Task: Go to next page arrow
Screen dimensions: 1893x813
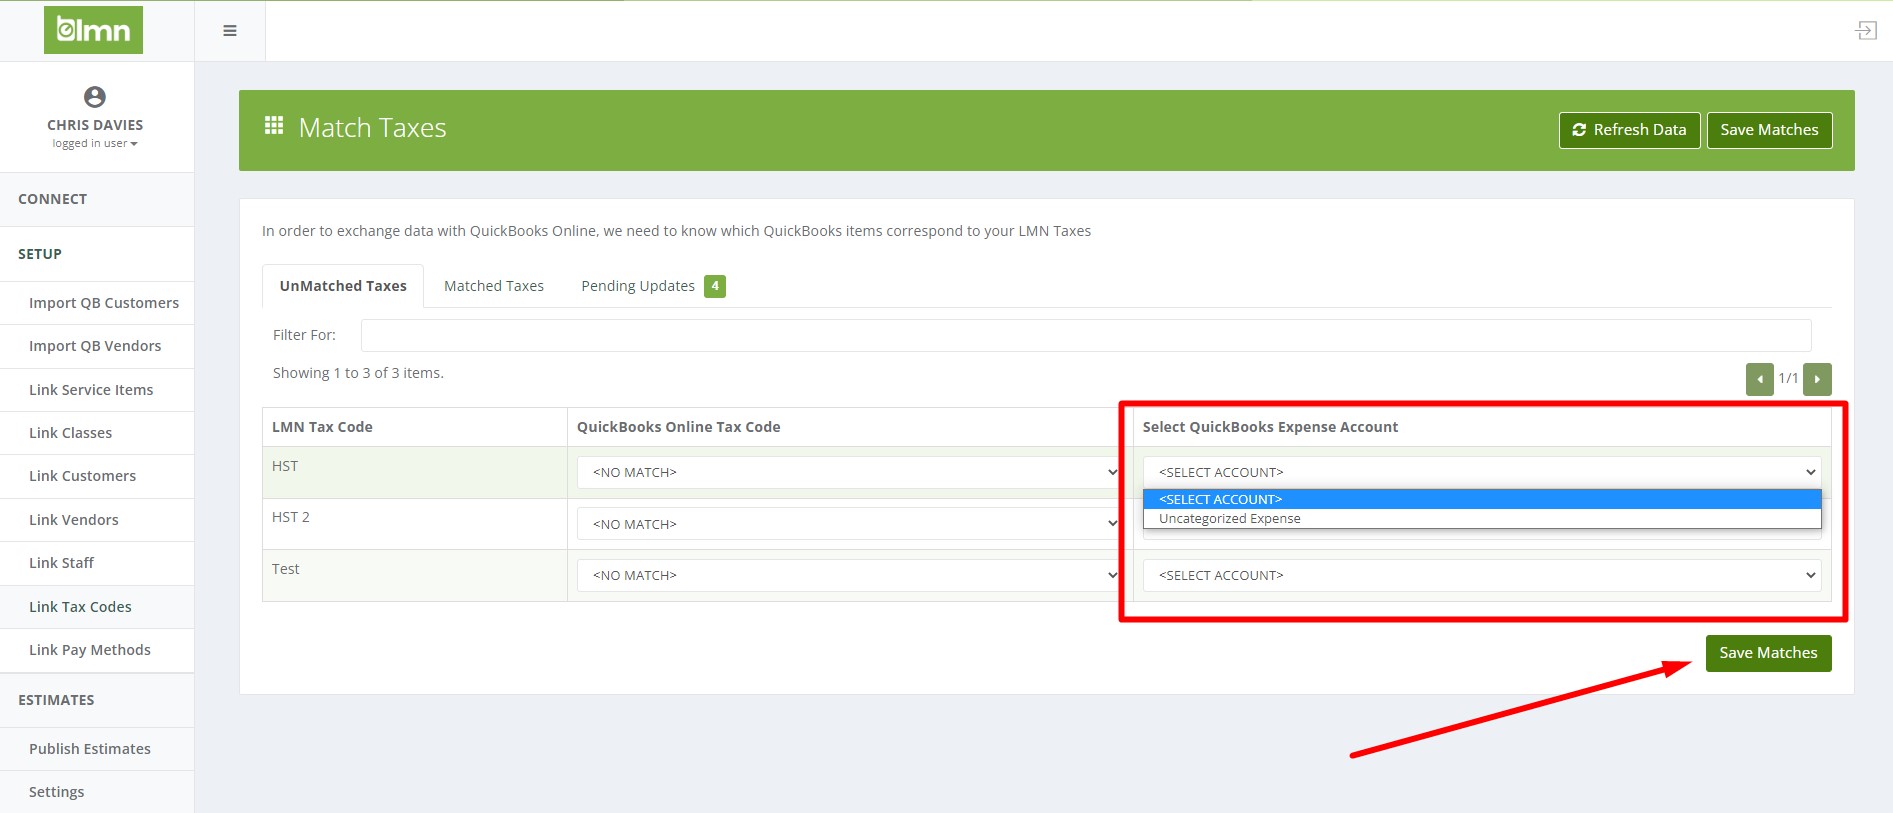Action: 1817,379
